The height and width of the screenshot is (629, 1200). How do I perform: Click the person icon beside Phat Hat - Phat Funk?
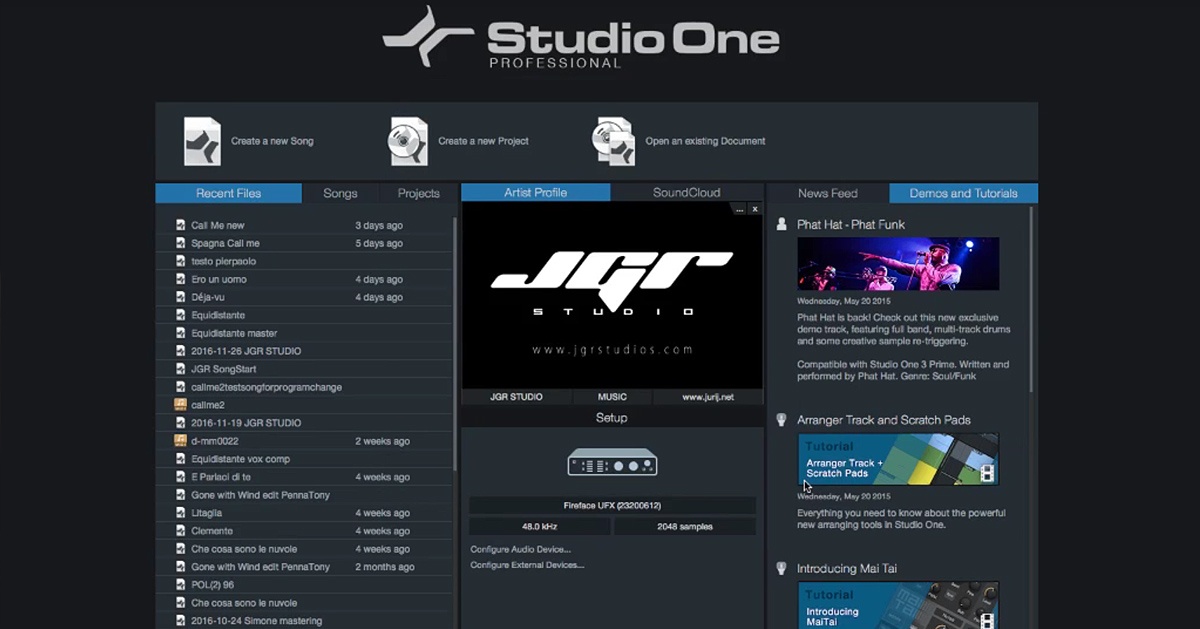[782, 225]
